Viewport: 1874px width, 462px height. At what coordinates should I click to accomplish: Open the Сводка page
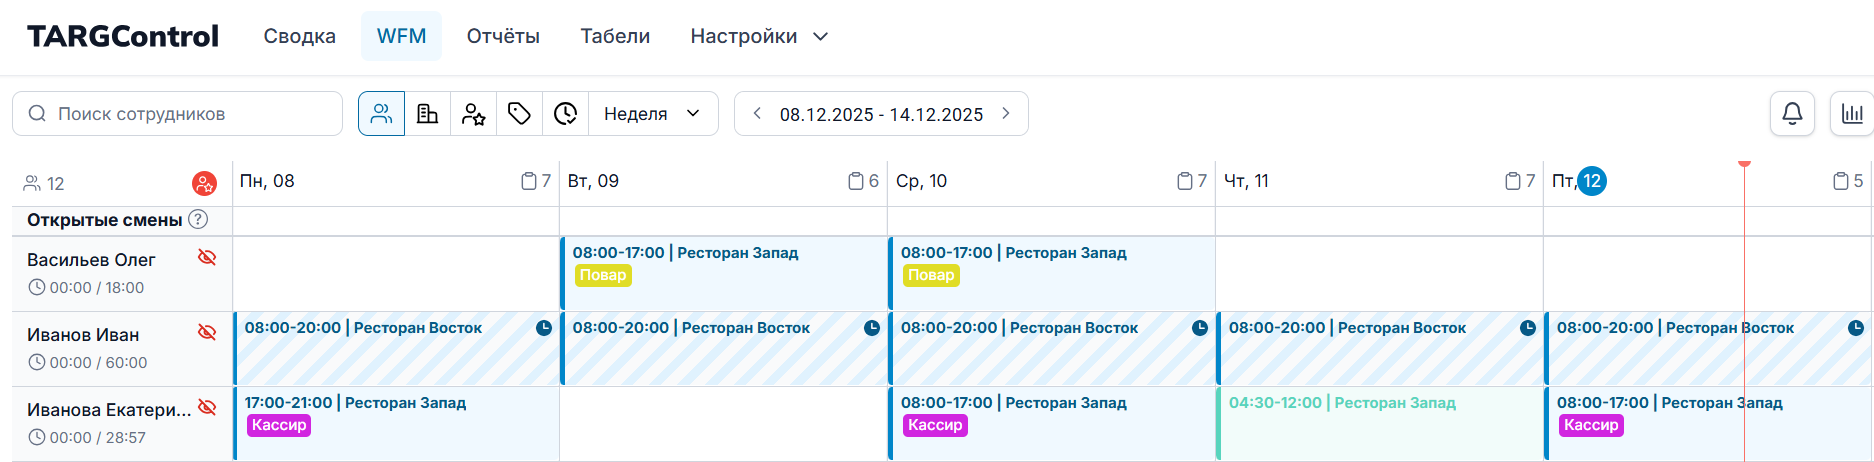coord(299,37)
